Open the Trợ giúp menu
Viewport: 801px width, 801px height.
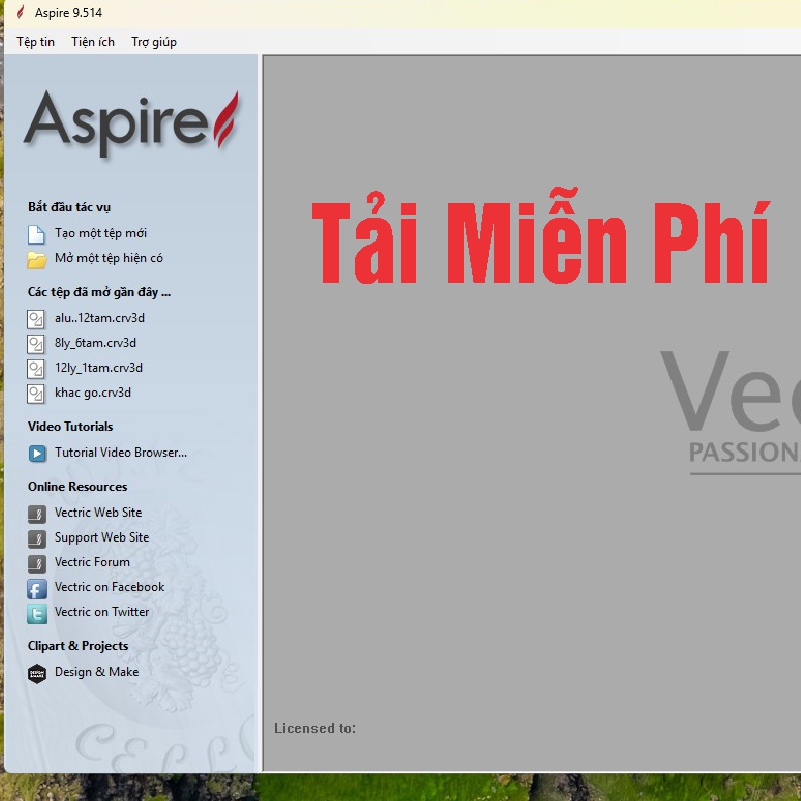[x=152, y=42]
